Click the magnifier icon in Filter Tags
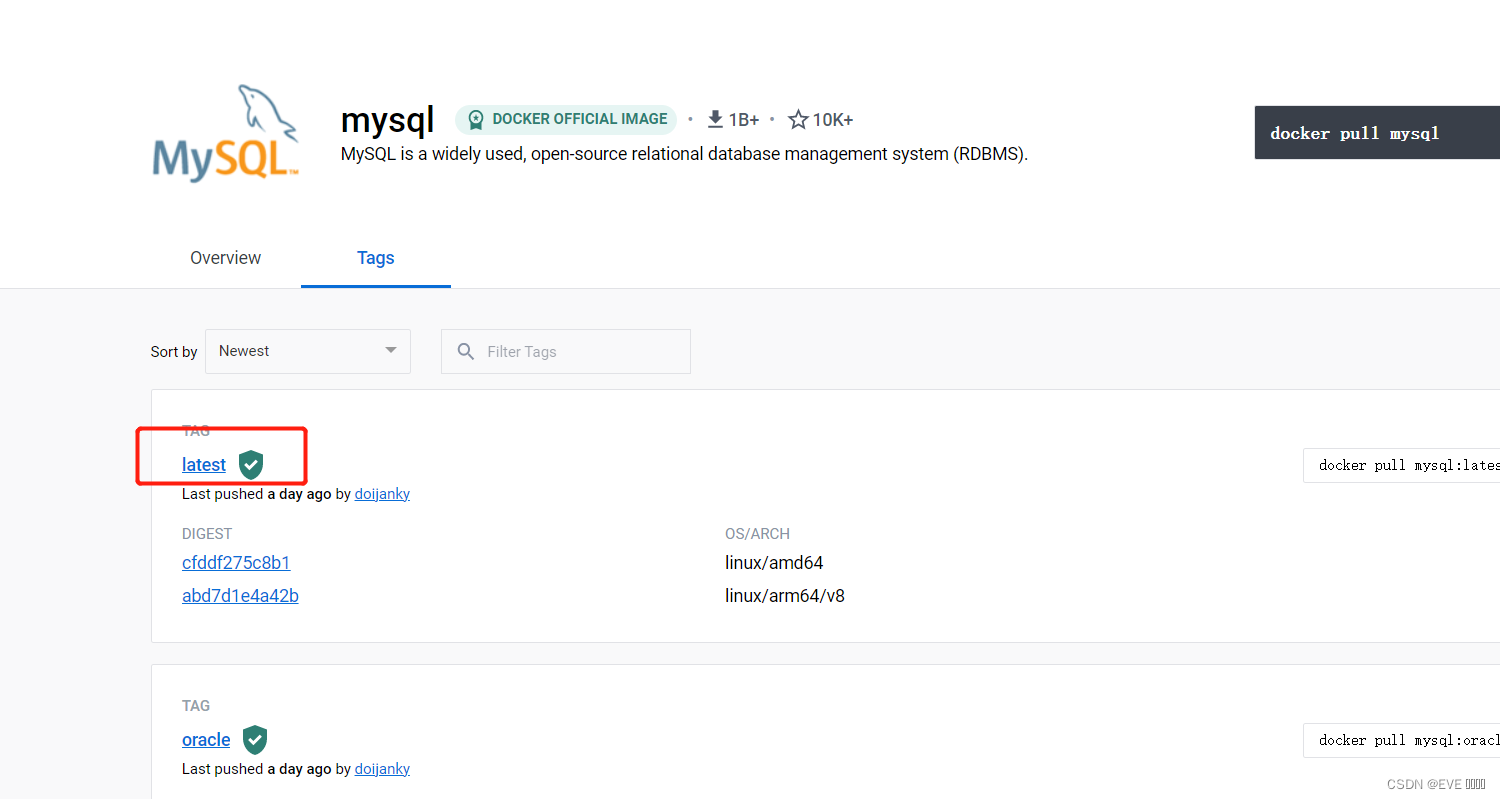The image size is (1500, 799). [x=465, y=351]
